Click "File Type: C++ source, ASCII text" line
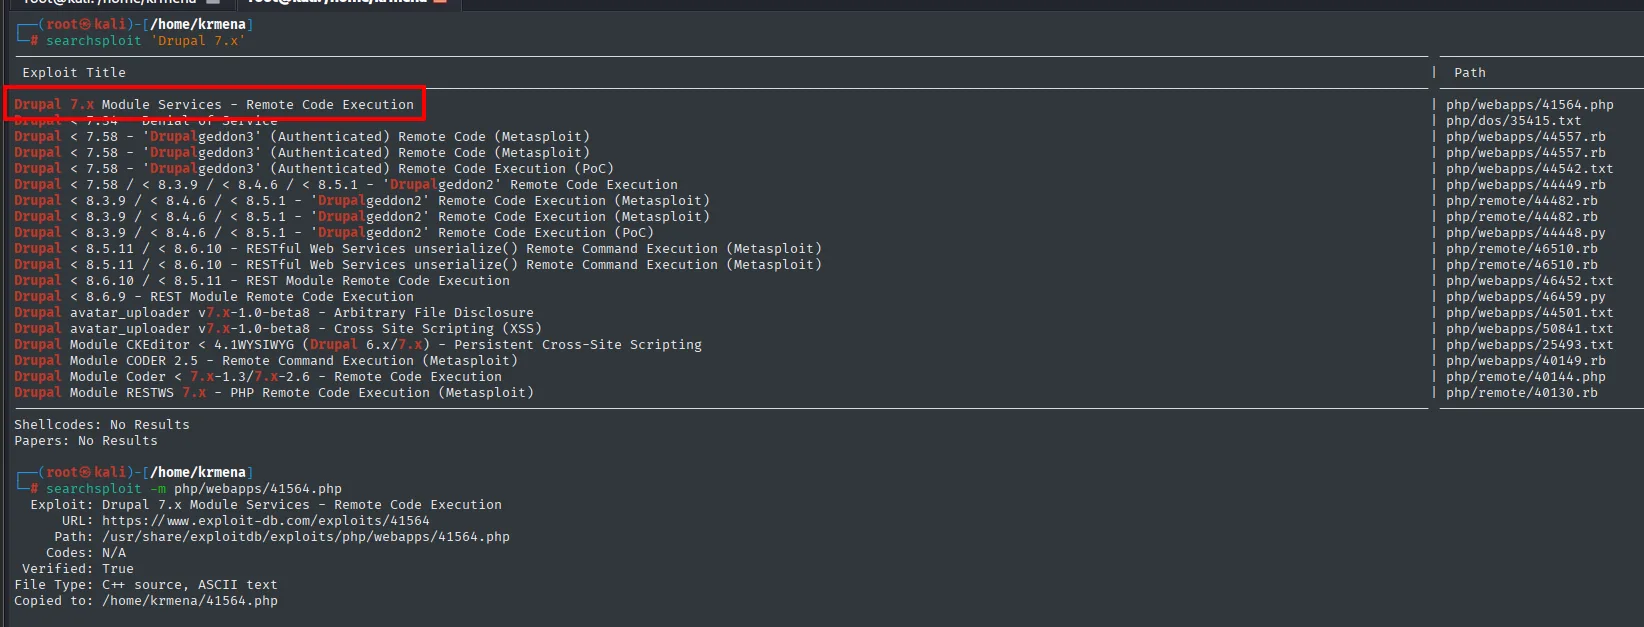This screenshot has width=1644, height=627. (146, 585)
